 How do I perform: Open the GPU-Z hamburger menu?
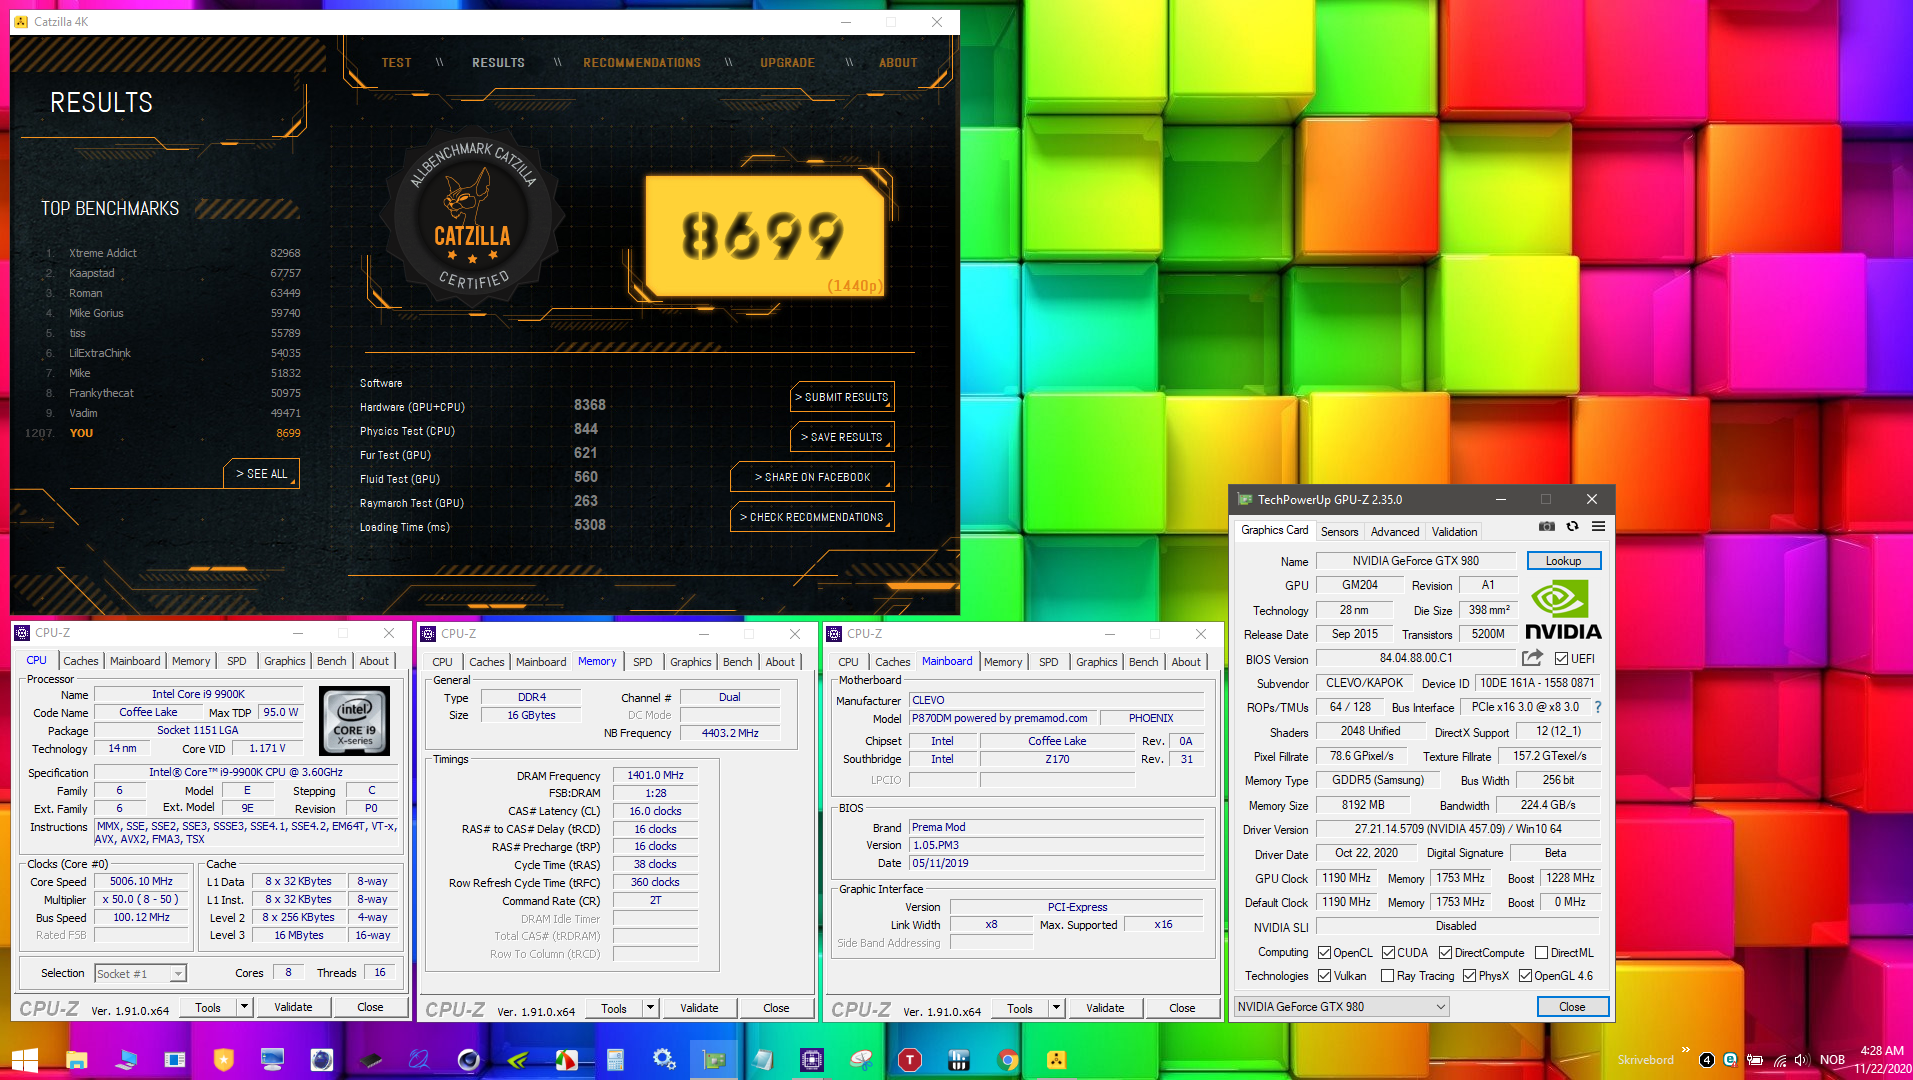coord(1598,527)
